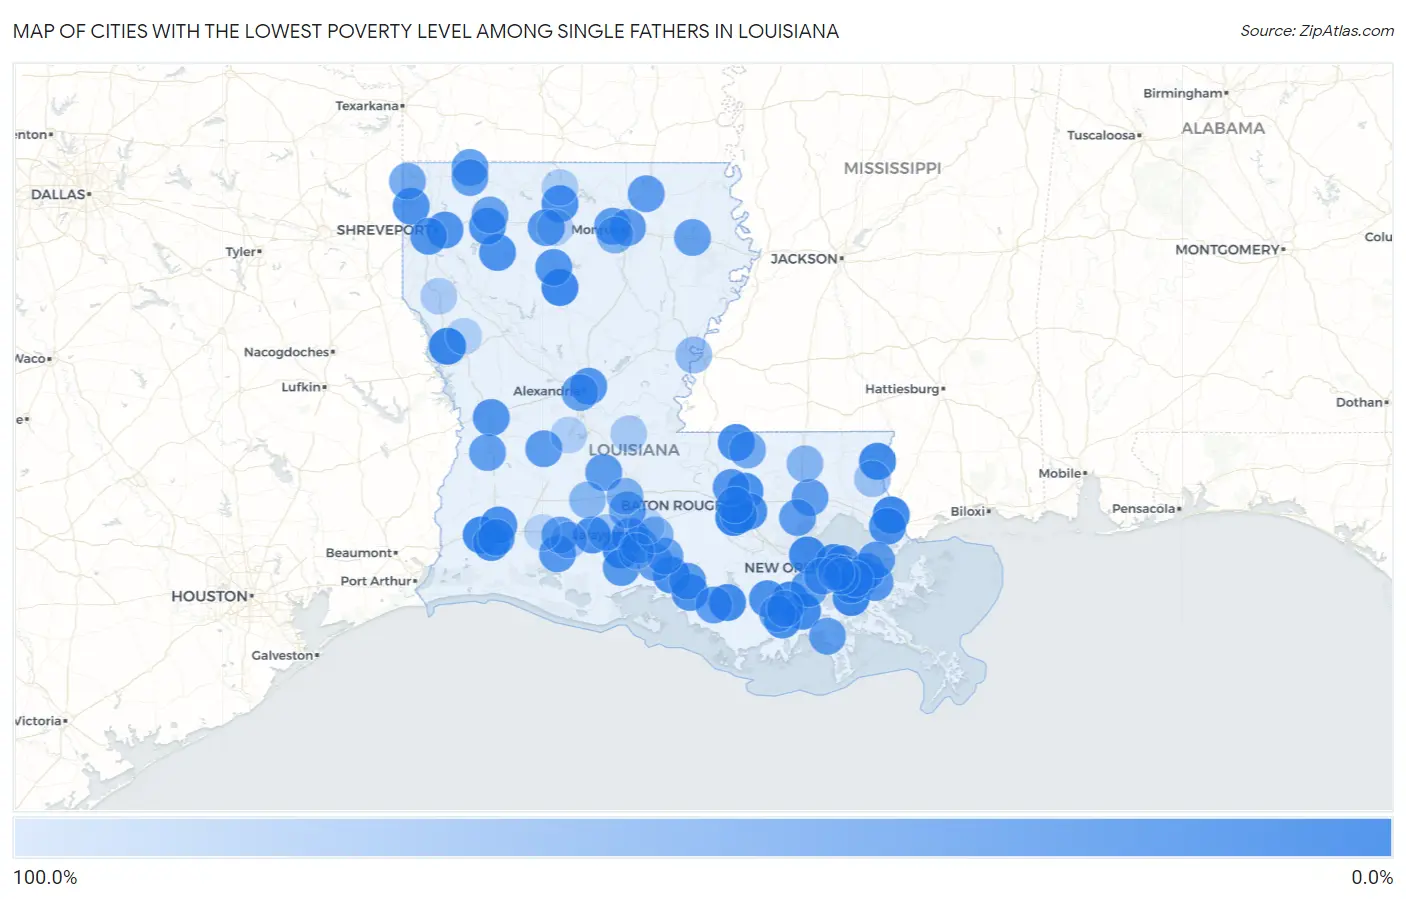
Task: Click the Birmingham label
Action: pyautogui.click(x=1185, y=93)
